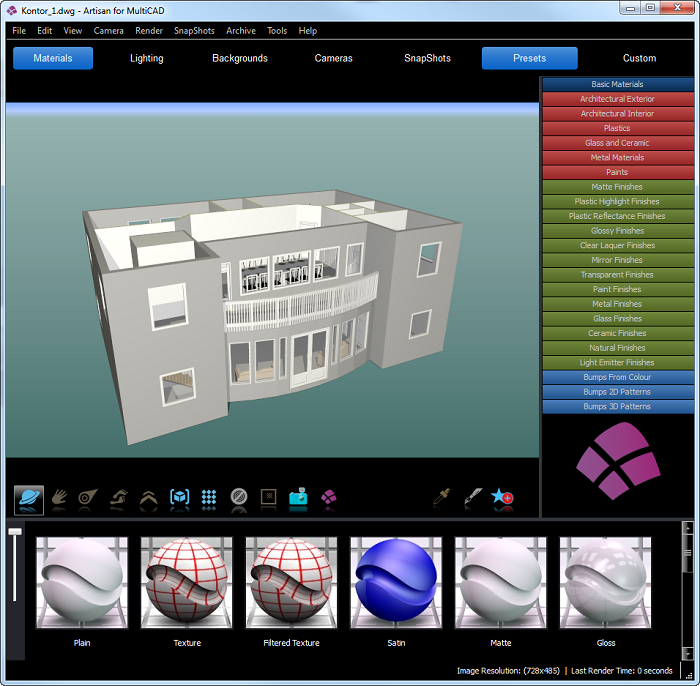Open the Transparent Finishes category
700x686 pixels.
(618, 275)
